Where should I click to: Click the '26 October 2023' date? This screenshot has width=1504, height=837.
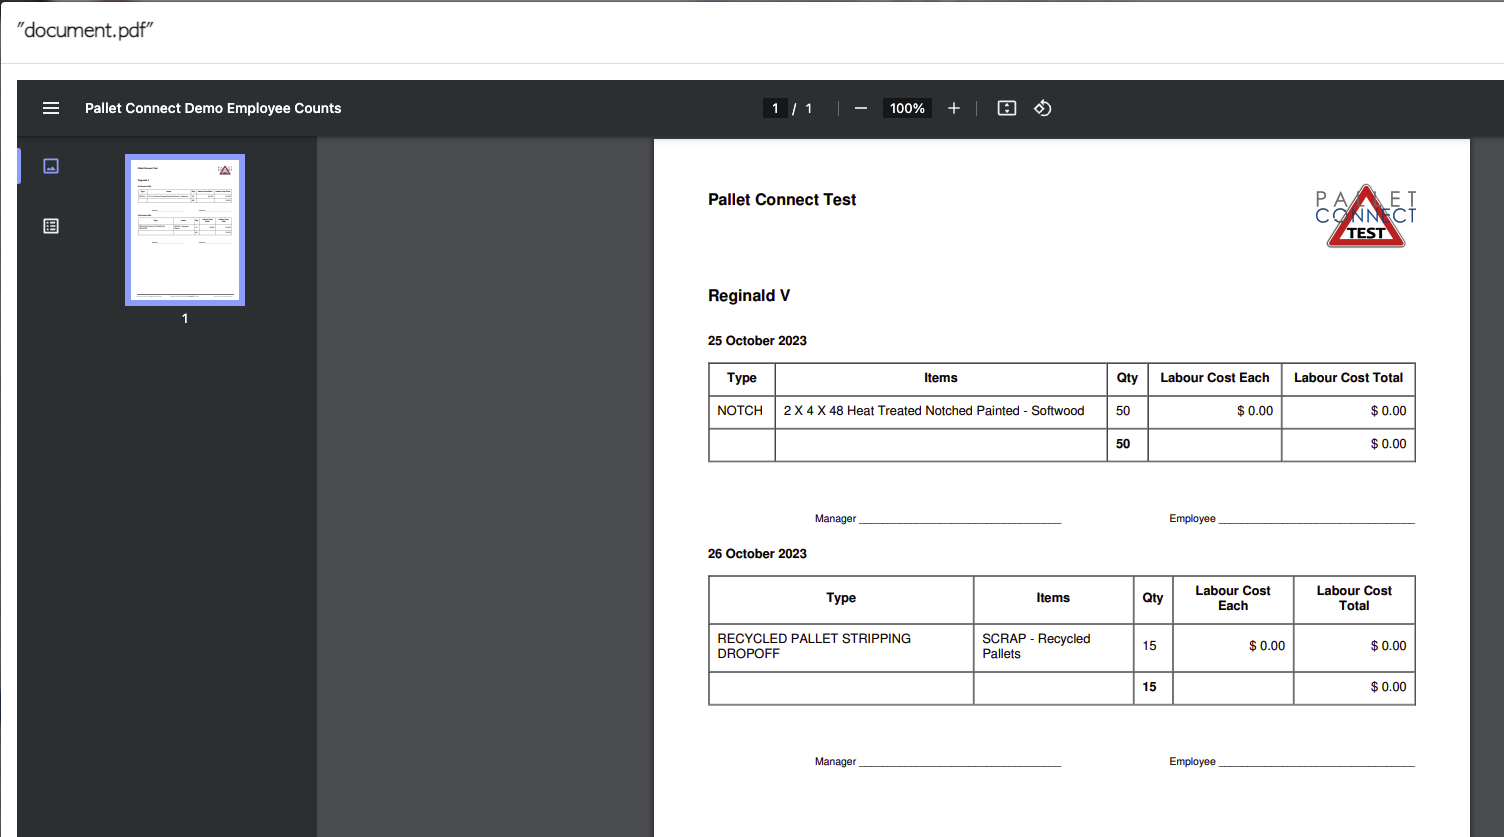point(757,554)
